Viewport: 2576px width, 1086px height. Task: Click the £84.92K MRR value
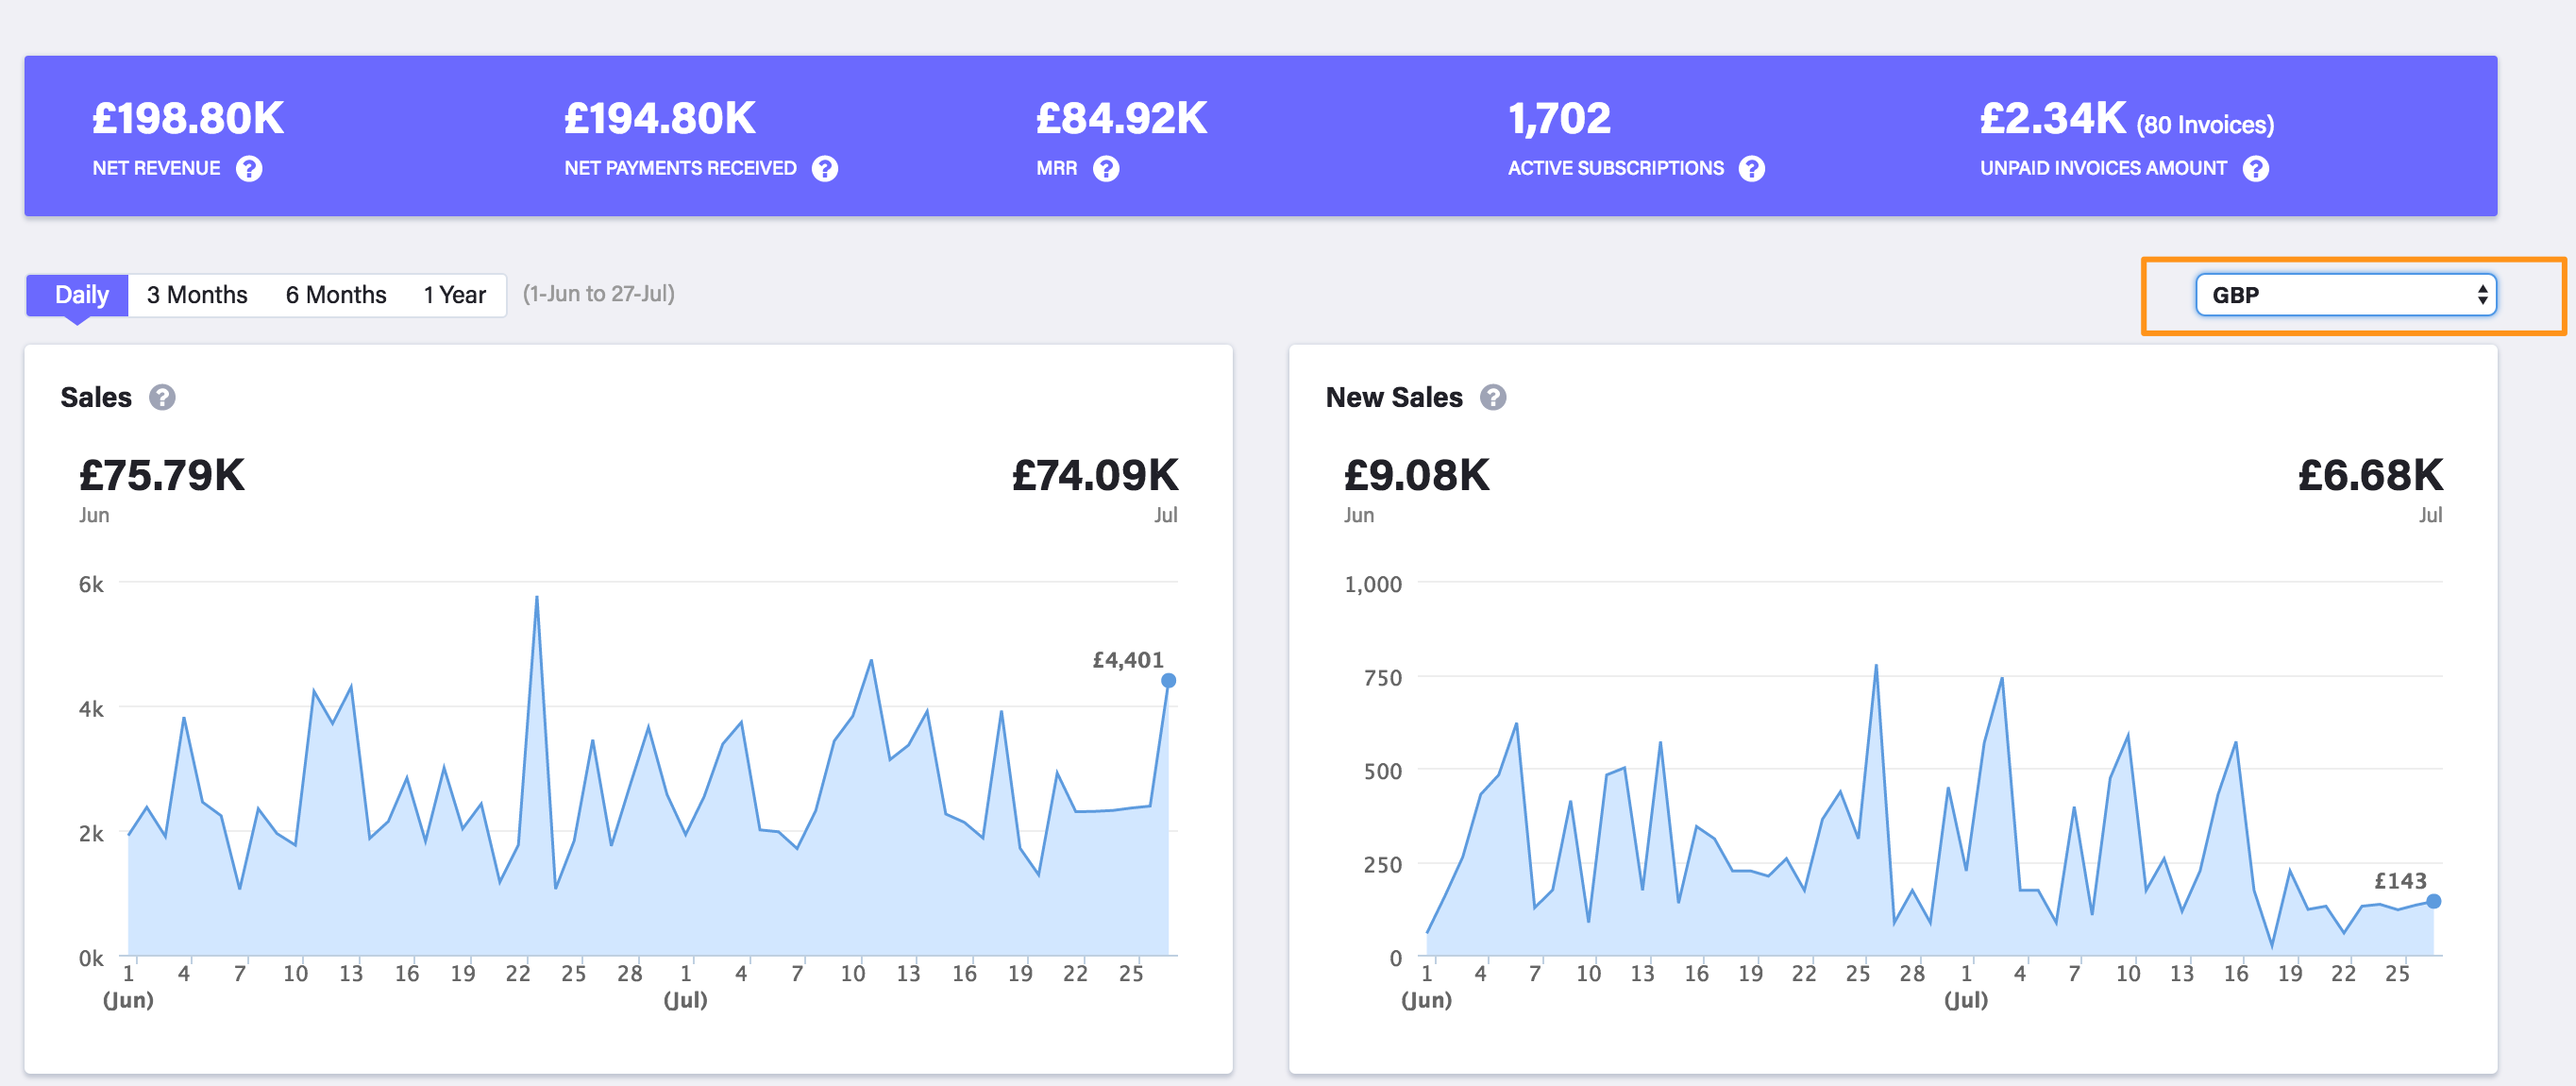coord(1122,119)
